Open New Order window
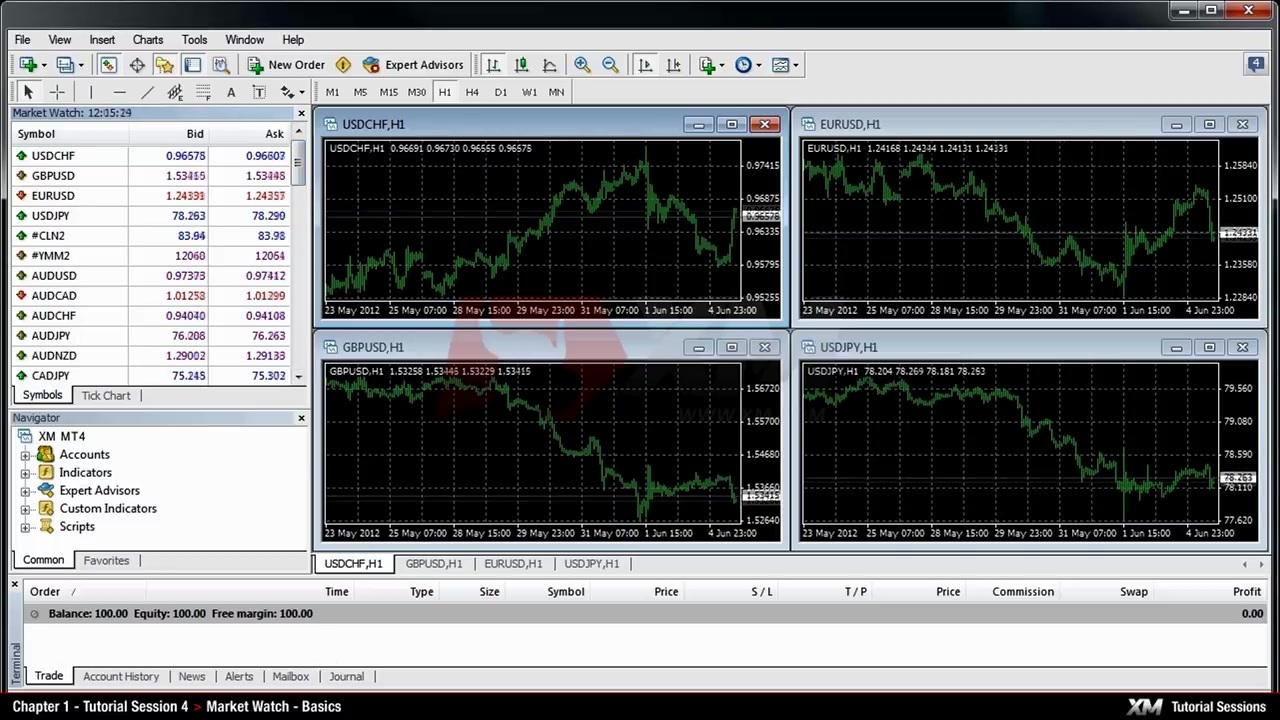1280x720 pixels. (286, 65)
